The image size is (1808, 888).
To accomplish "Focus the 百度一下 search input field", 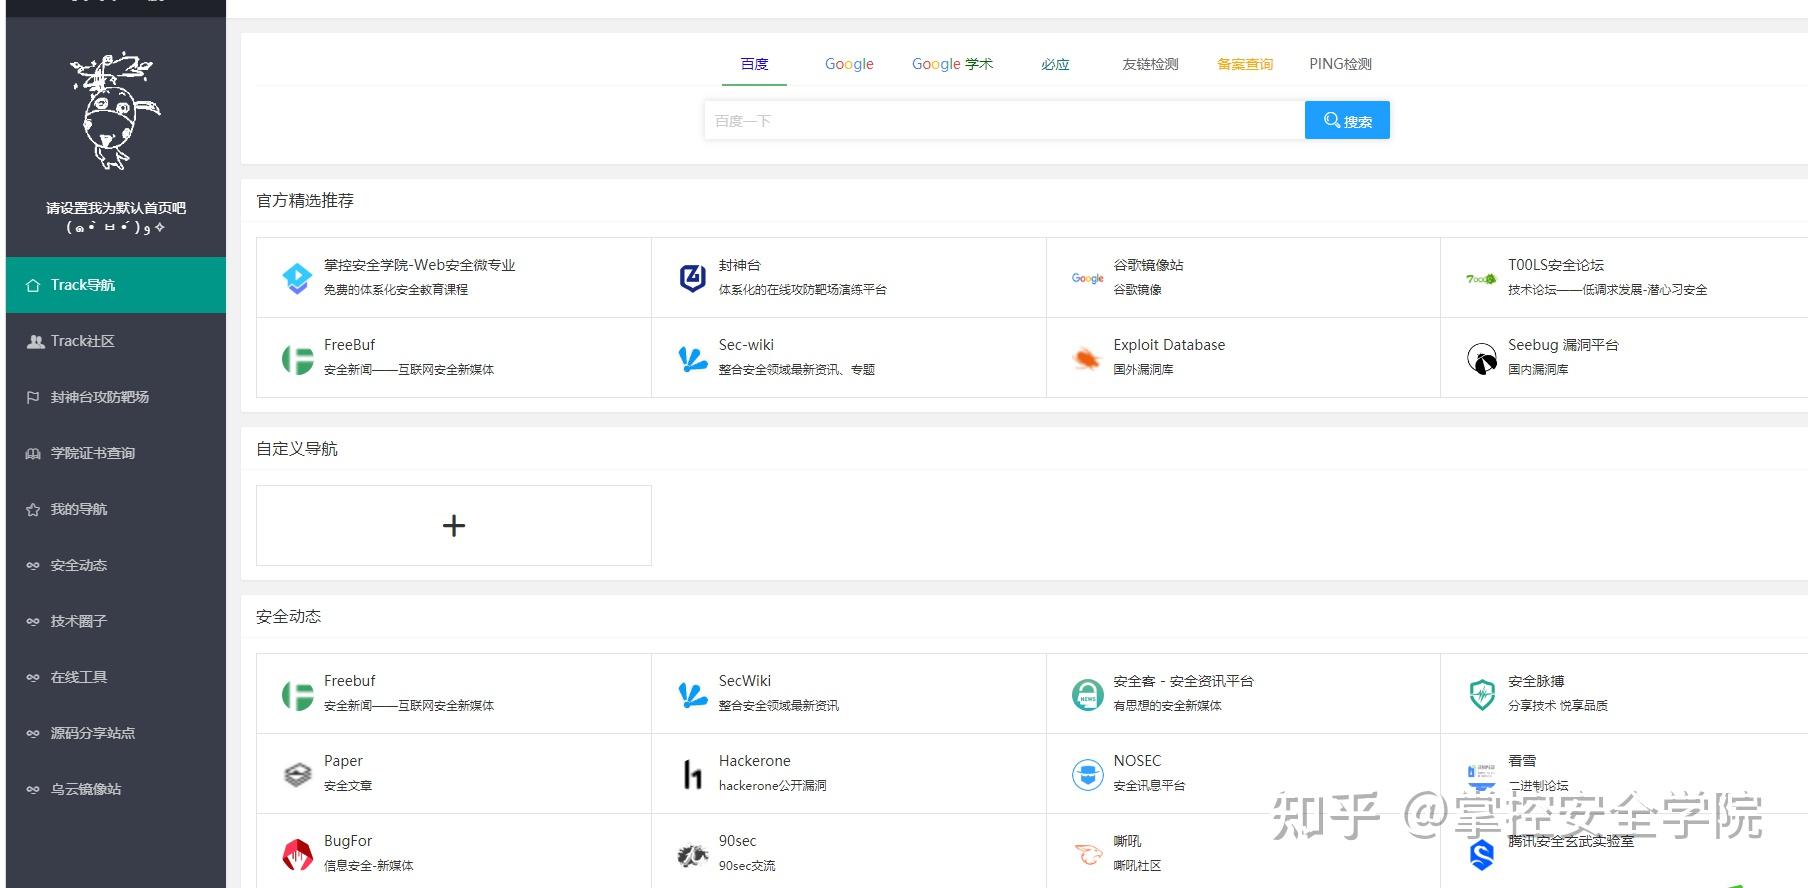I will [x=1004, y=120].
